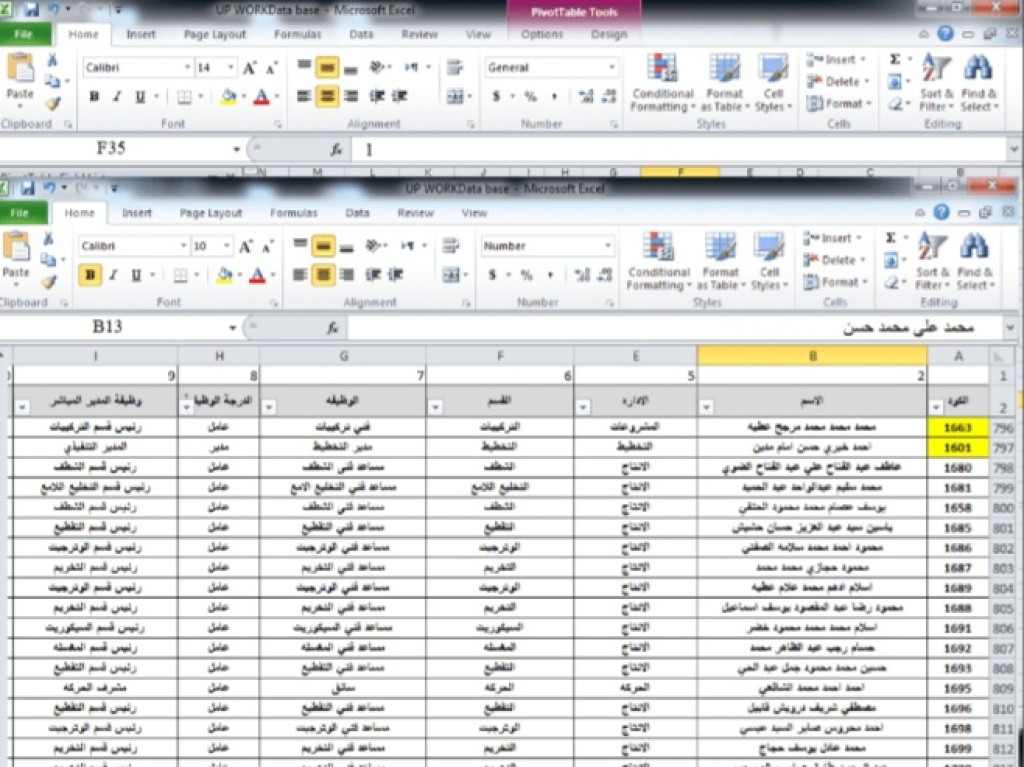Switch to Review tab in front window
Viewport: 1024px width, 767px height.
pyautogui.click(x=415, y=213)
